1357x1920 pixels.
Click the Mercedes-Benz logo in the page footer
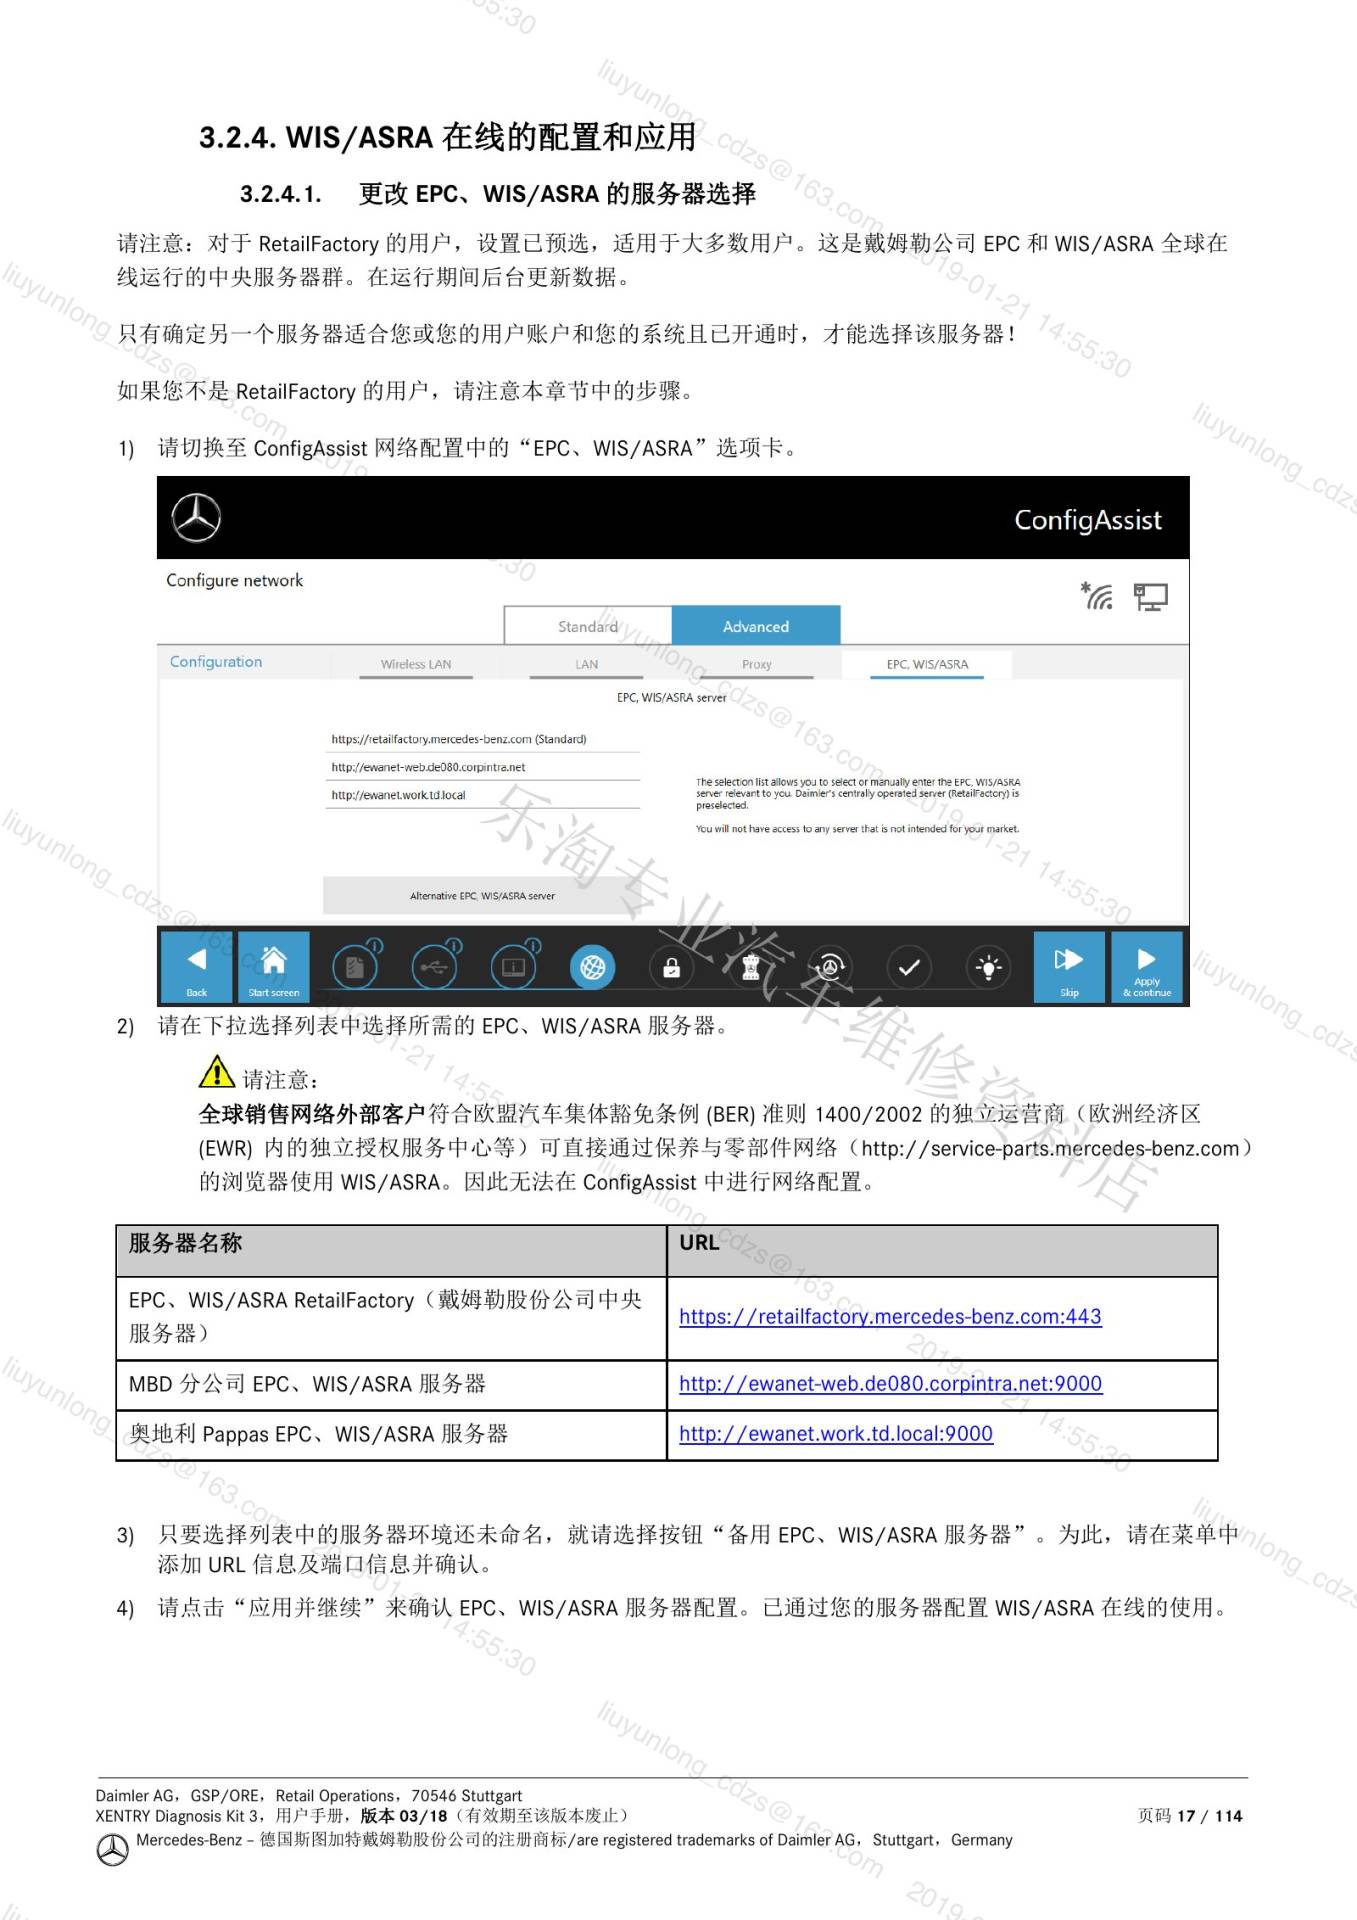(112, 1850)
